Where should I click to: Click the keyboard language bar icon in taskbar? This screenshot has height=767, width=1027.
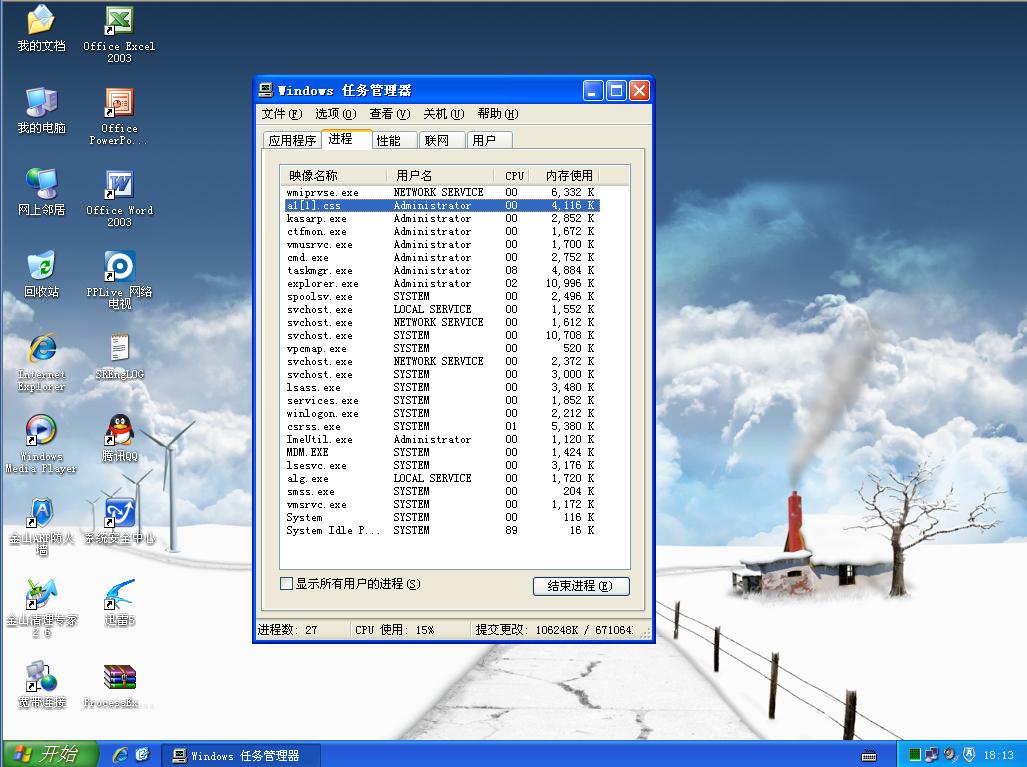pos(868,756)
